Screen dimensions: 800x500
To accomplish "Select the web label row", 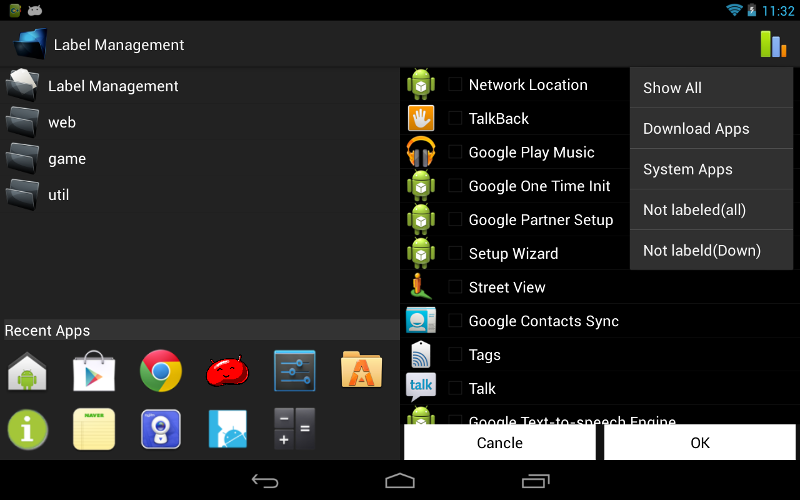I will (200, 122).
